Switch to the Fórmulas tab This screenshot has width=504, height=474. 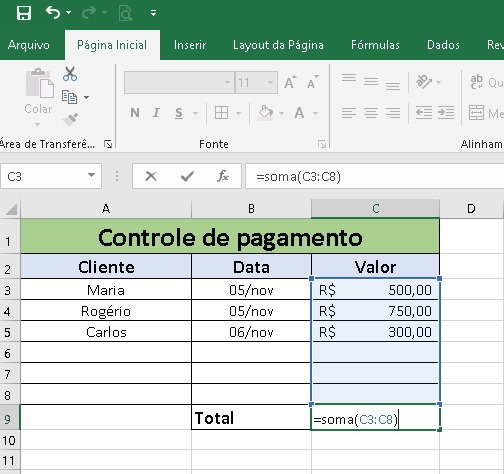[x=375, y=45]
